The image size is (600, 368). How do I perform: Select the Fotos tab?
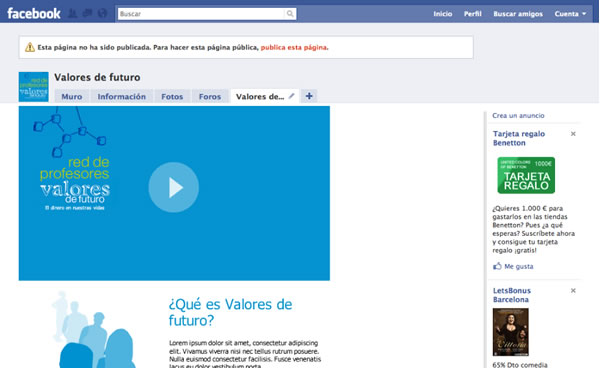pyautogui.click(x=172, y=96)
